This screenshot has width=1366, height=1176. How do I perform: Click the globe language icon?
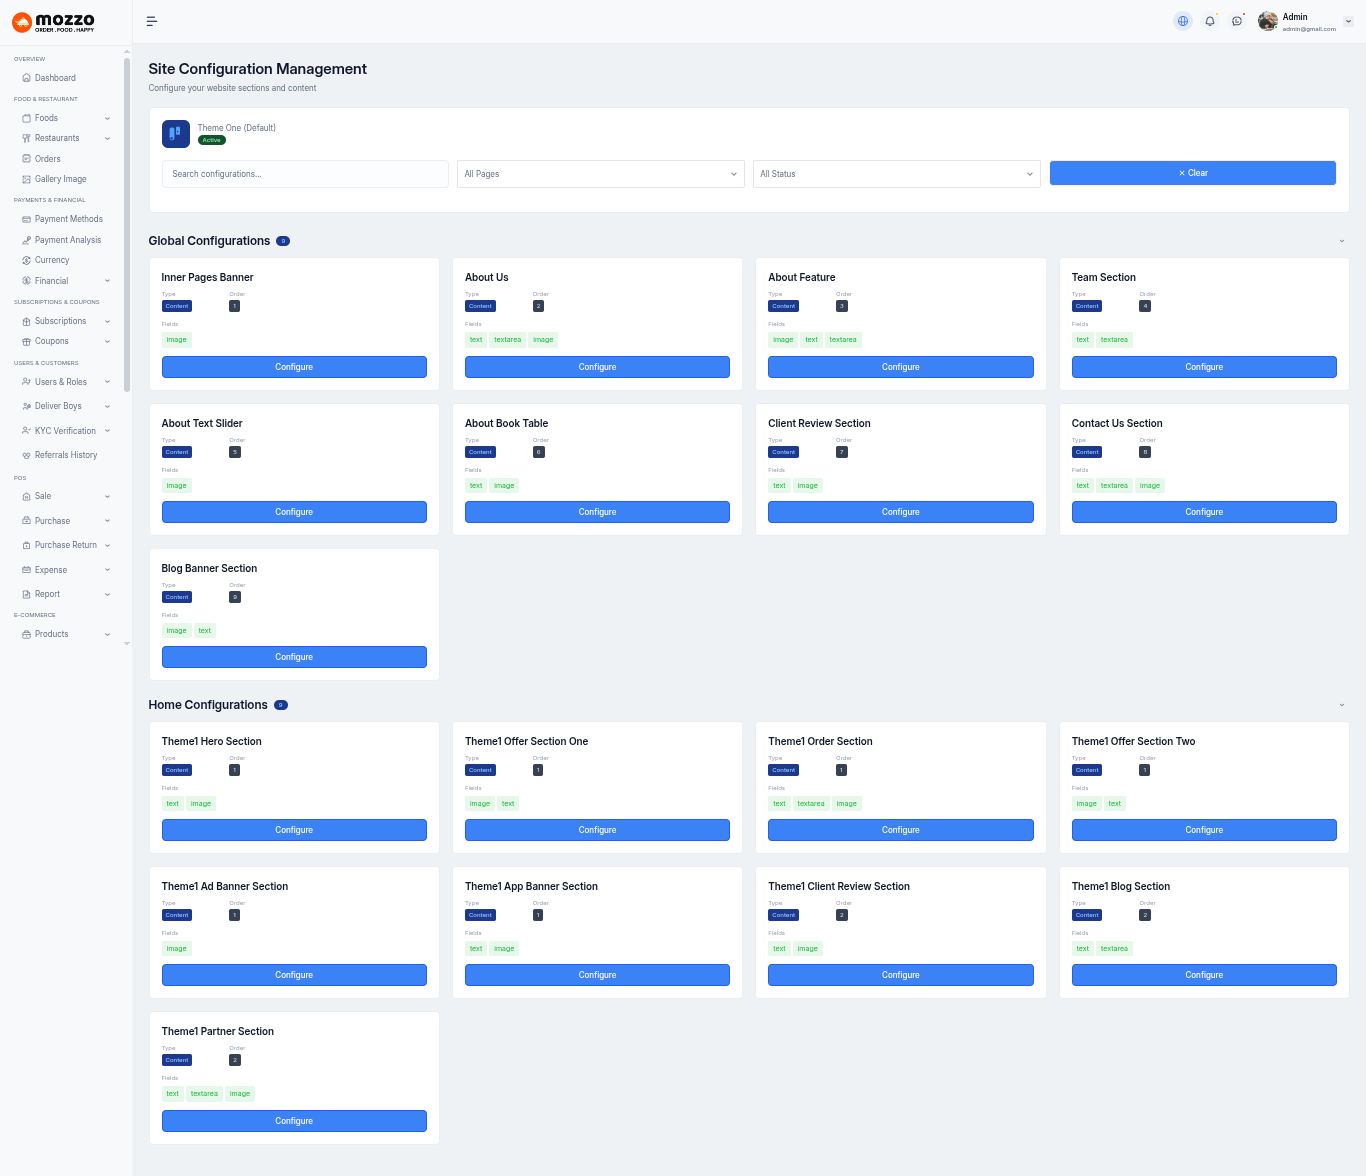(x=1183, y=21)
